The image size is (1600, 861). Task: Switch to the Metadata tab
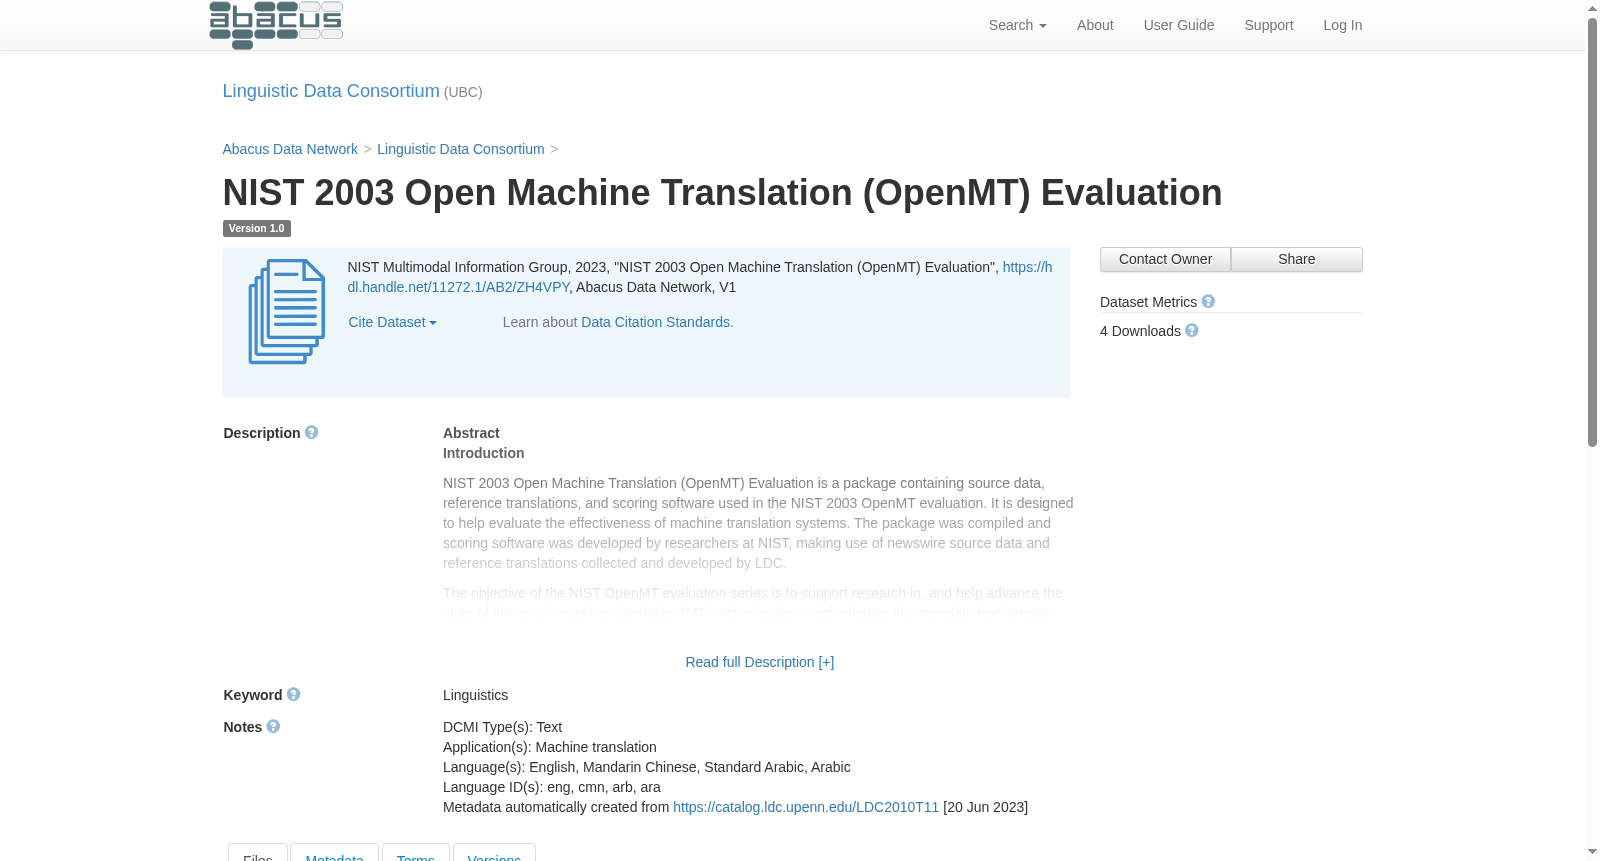pos(334,853)
